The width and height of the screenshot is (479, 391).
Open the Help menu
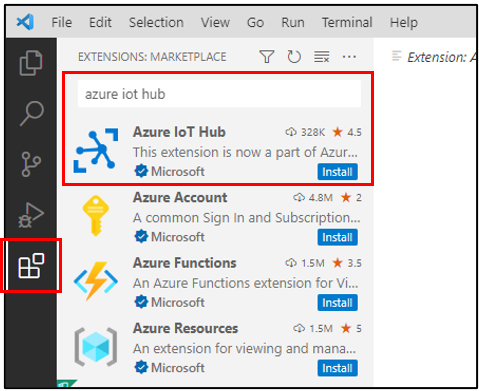click(404, 23)
